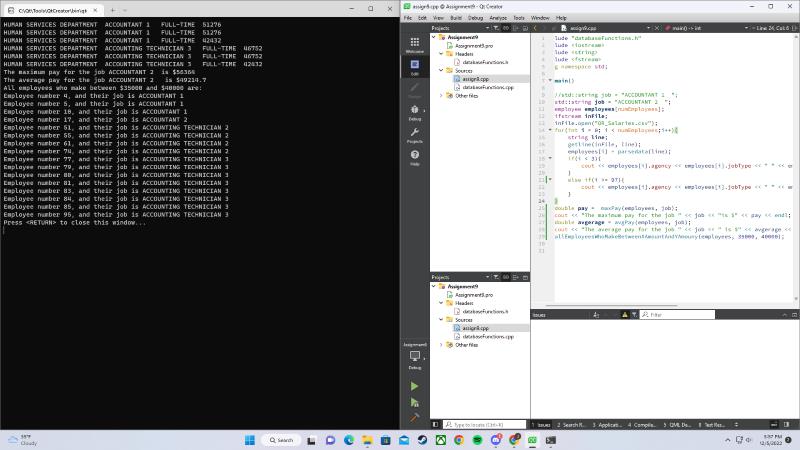The width and height of the screenshot is (800, 450).
Task: Select databaseFunctions.cpp in top tree
Action: (488, 87)
